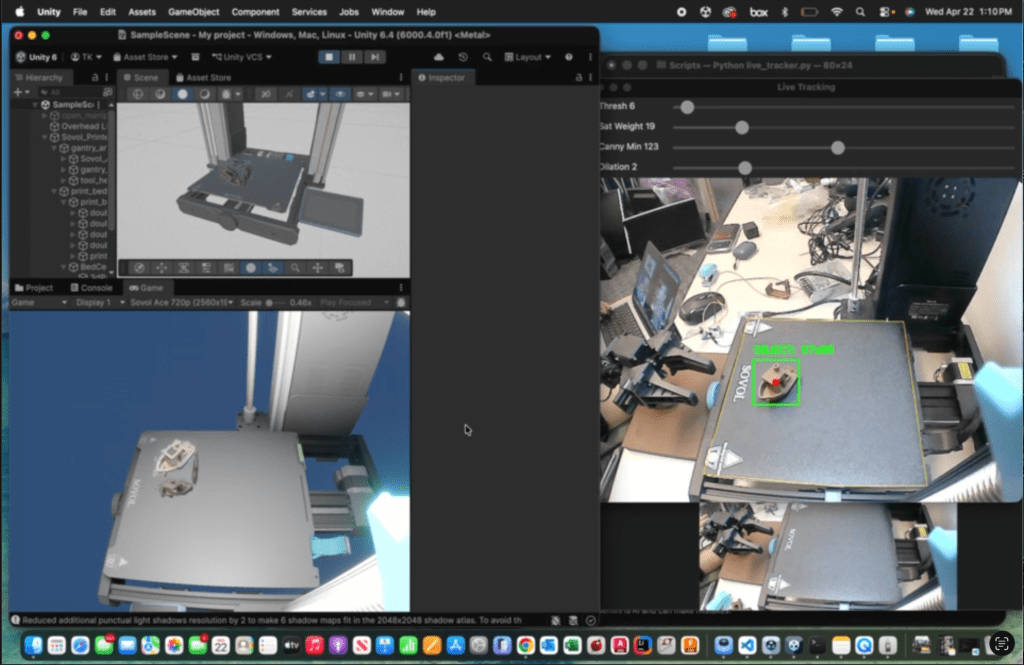This screenshot has width=1024, height=665.
Task: Select the shaded wireframe draw mode icon
Action: pos(160,94)
